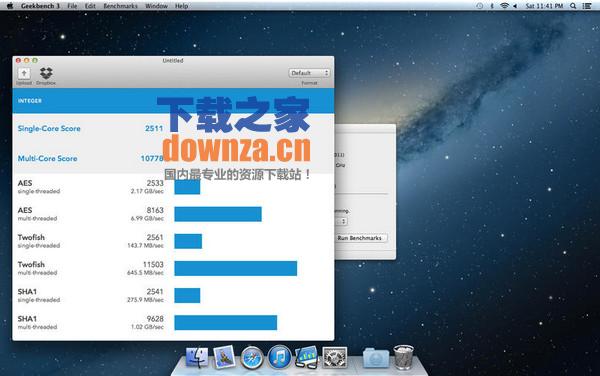
Task: Click the INTEGER section header
Action: tap(173, 101)
